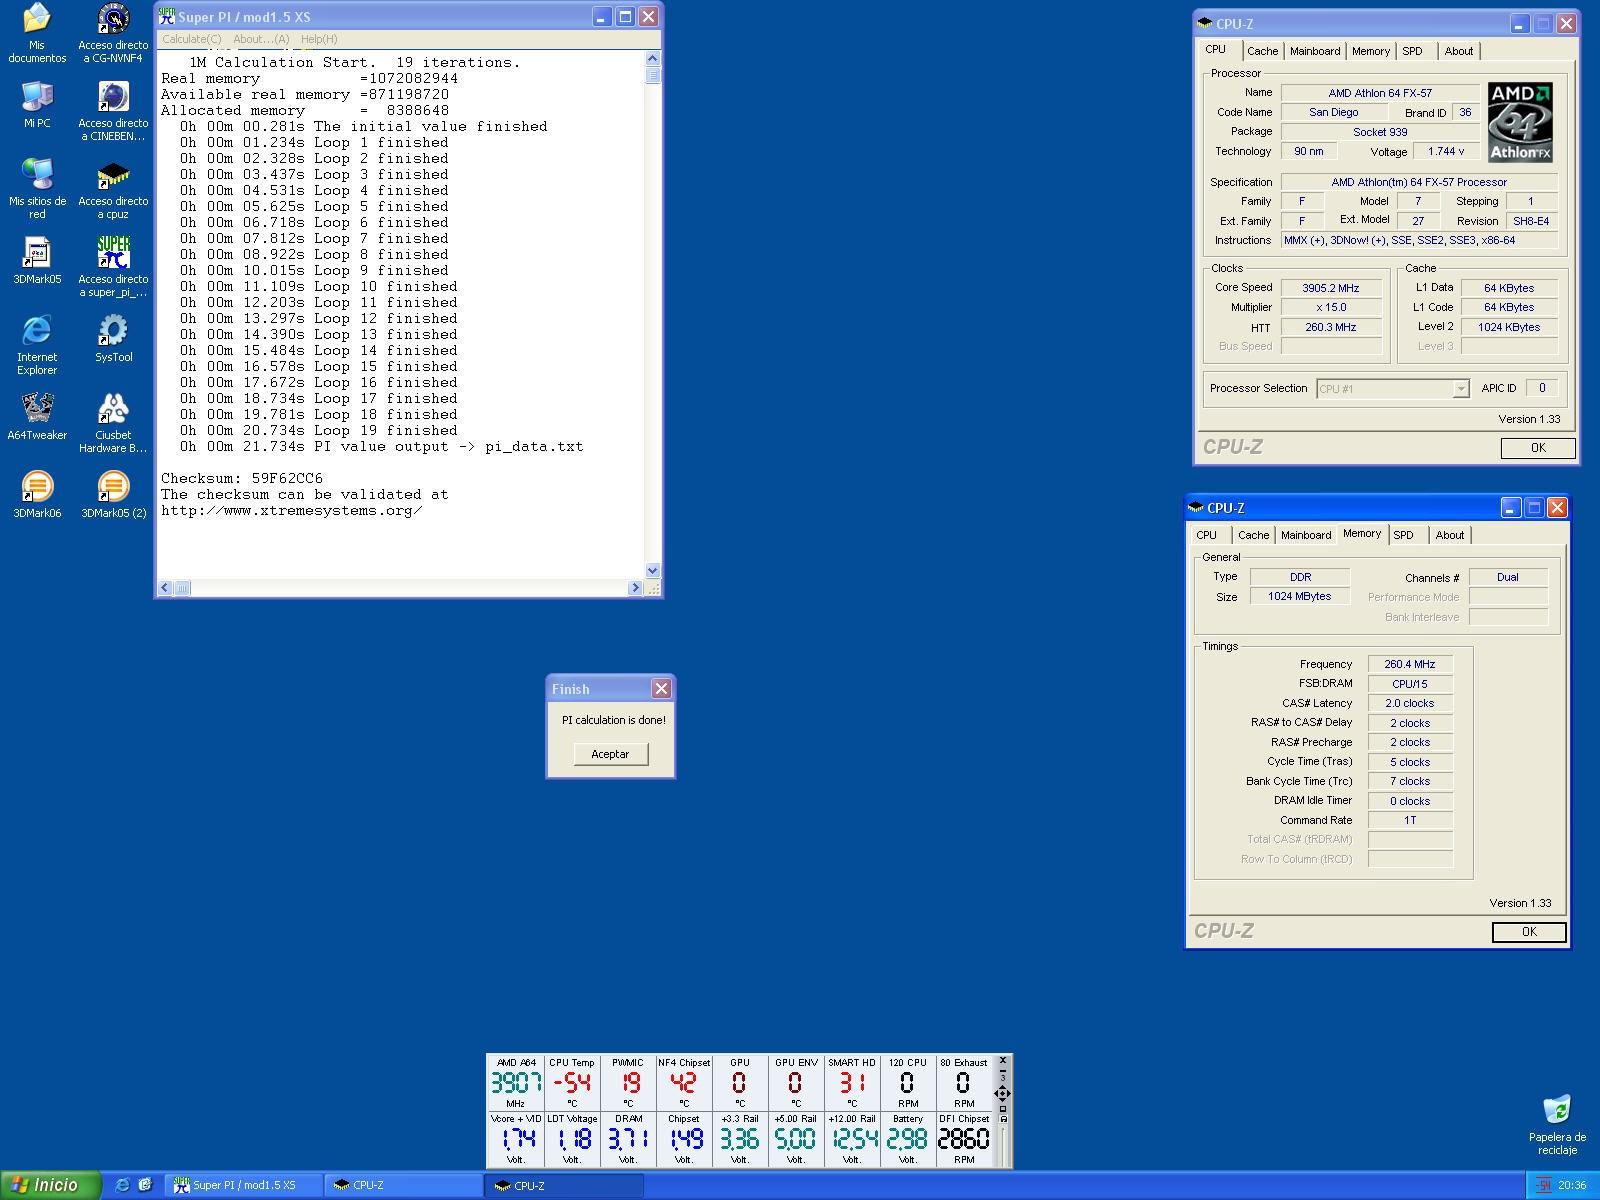Open Calculate(C) menu in Super PI
The height and width of the screenshot is (1200, 1600).
(191, 39)
